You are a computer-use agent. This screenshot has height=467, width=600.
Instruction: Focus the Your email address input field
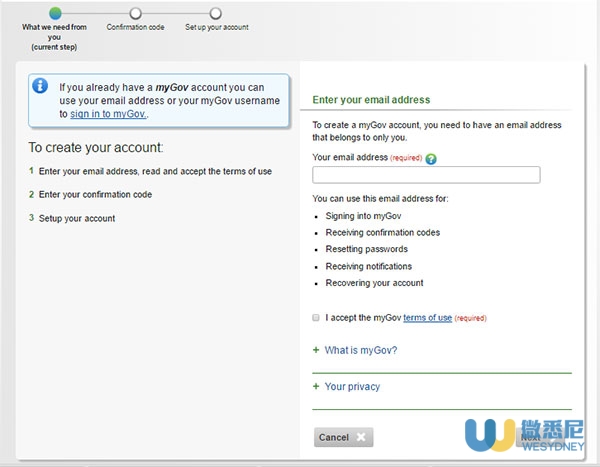[426, 175]
